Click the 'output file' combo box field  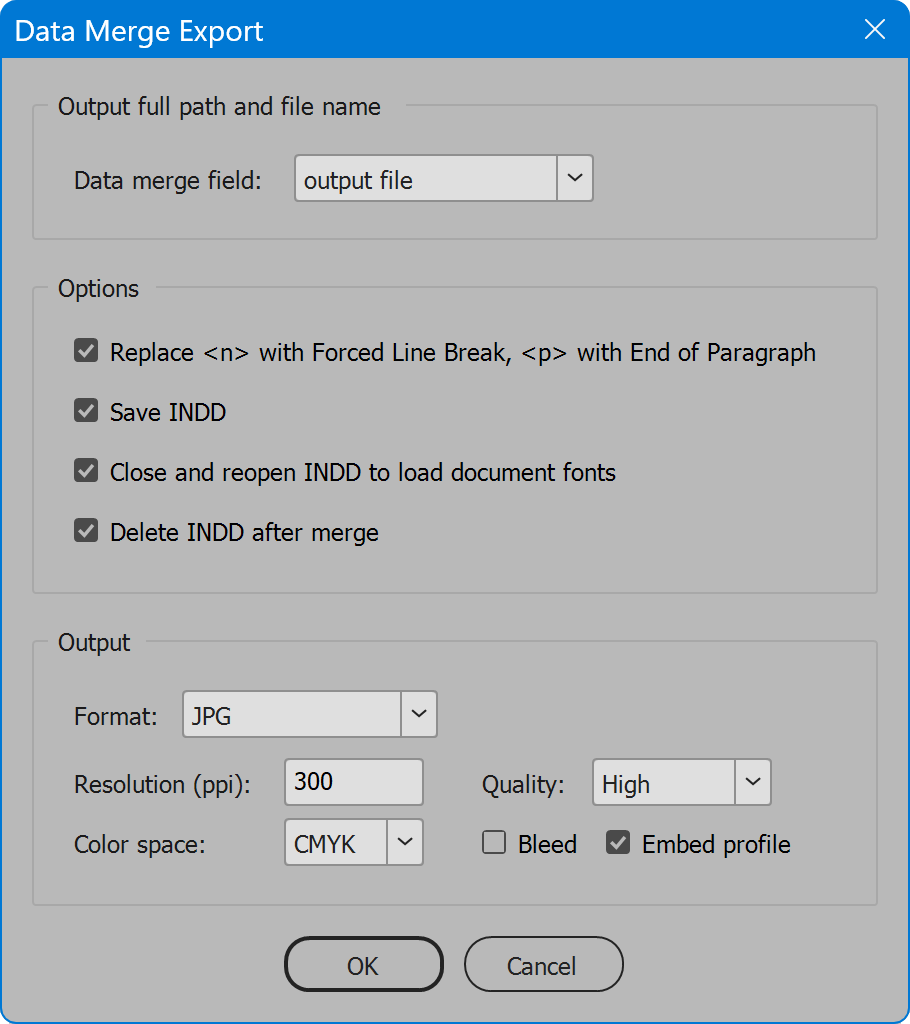(x=425, y=179)
